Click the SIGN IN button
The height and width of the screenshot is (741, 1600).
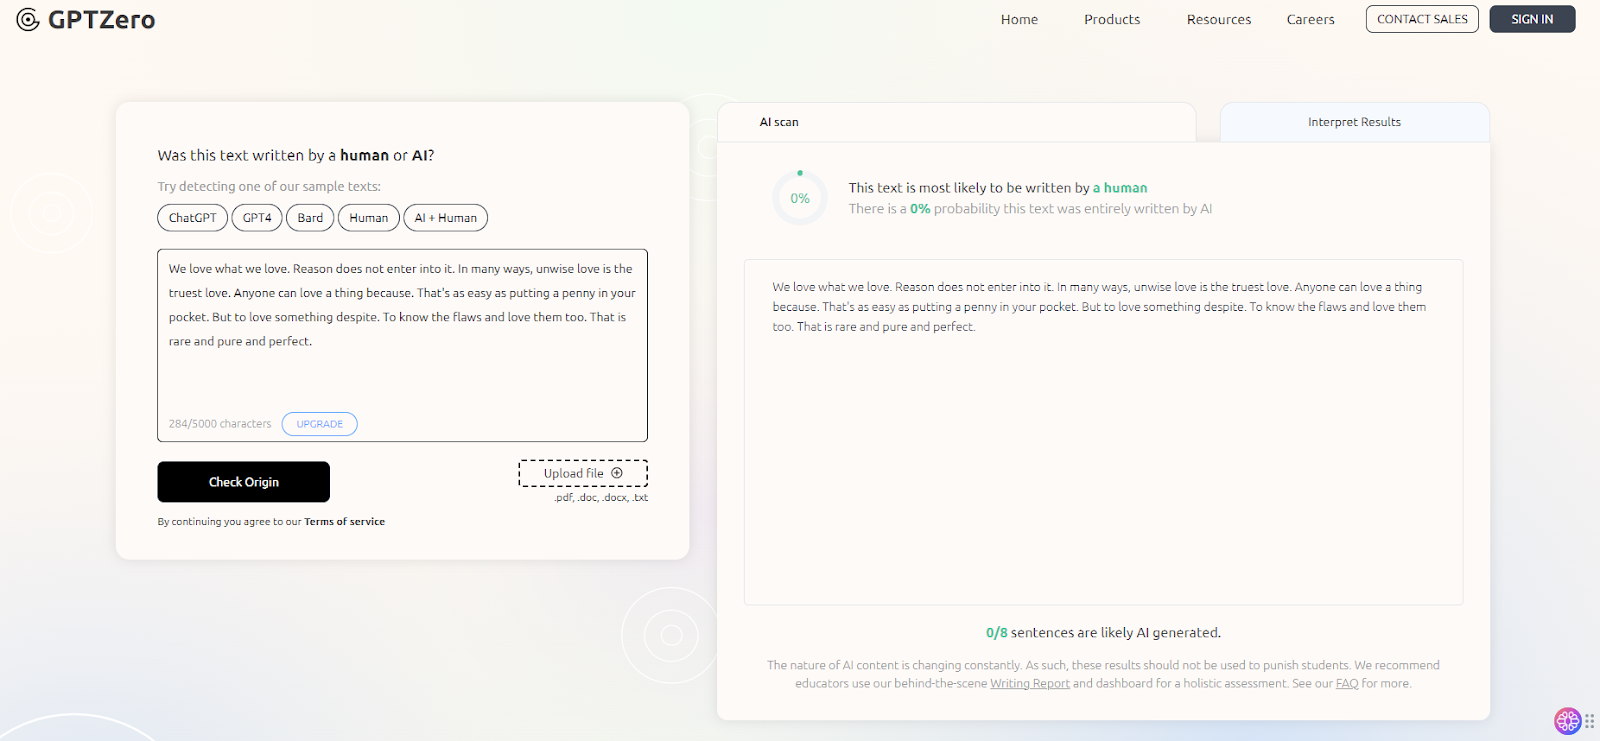click(x=1532, y=19)
